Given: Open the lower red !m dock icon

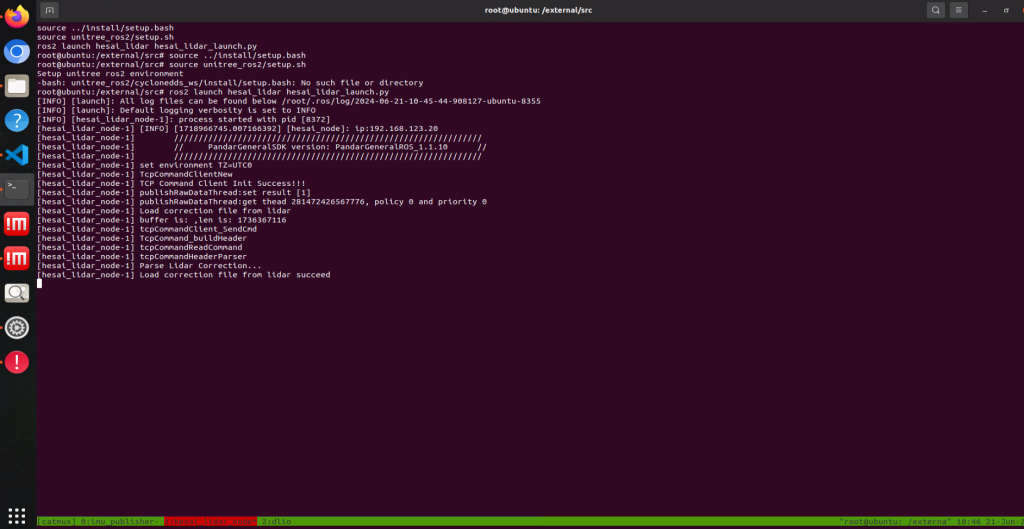Looking at the screenshot, I should [x=17, y=259].
